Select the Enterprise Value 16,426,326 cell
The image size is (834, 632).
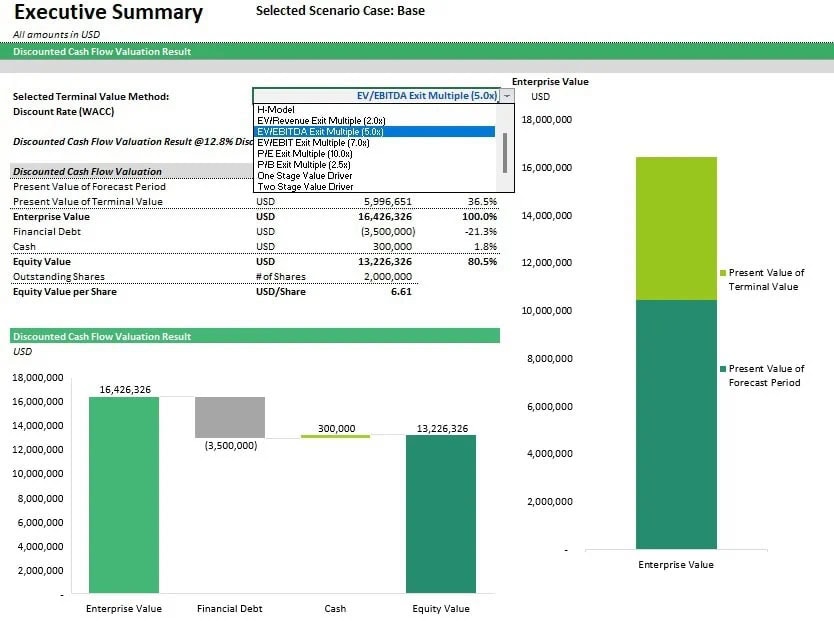pos(385,217)
